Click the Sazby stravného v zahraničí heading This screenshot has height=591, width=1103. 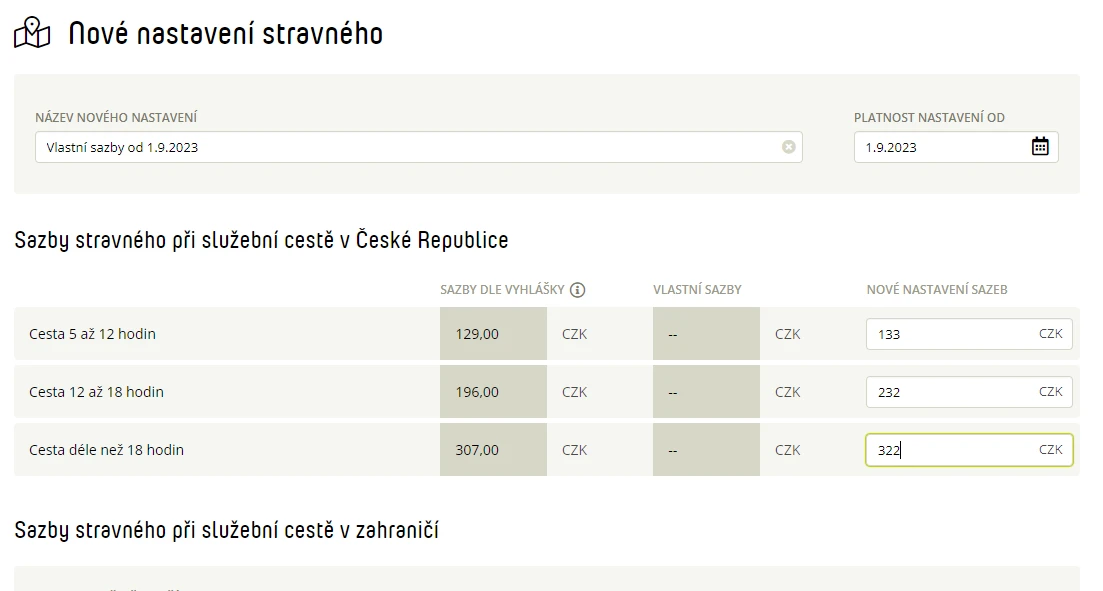pyautogui.click(x=227, y=530)
